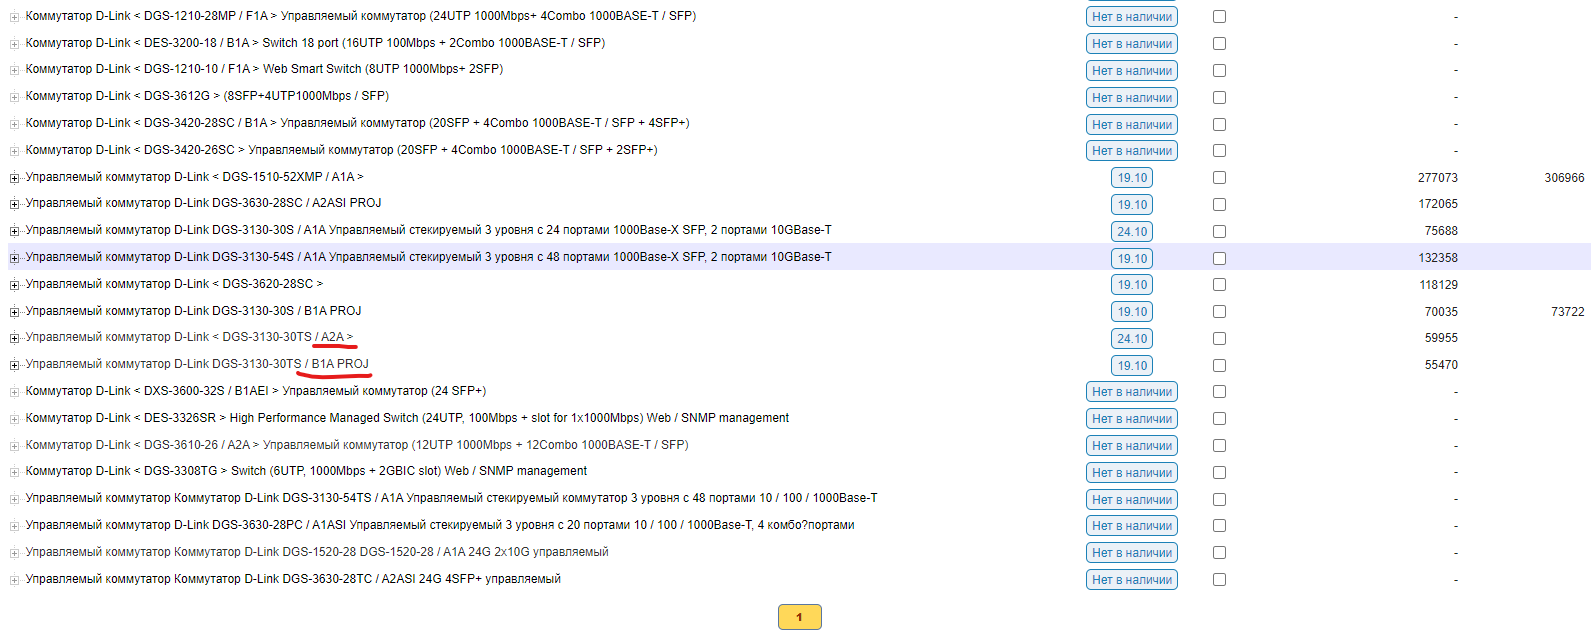
Task: Expand the DGS-3612G row
Action: tap(14, 97)
